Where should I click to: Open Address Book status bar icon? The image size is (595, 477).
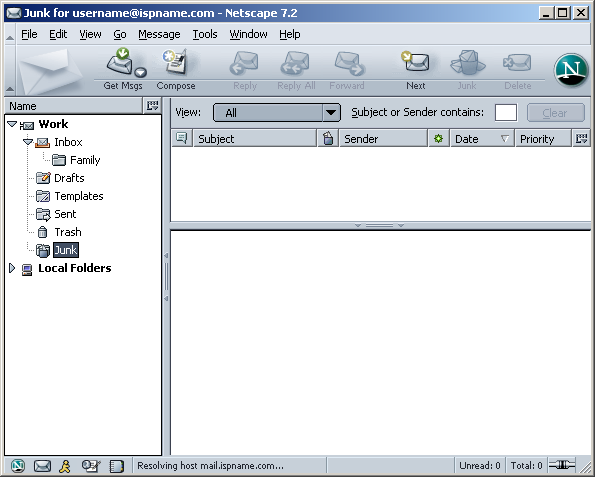(116, 466)
